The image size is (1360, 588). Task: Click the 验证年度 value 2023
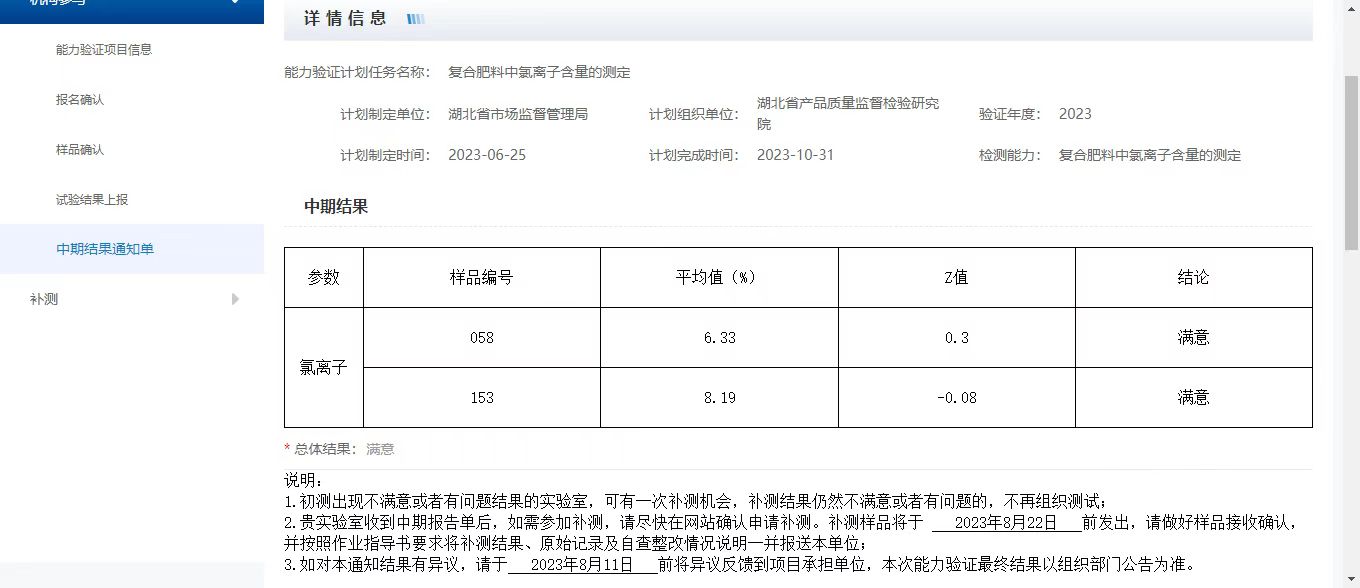[1075, 114]
